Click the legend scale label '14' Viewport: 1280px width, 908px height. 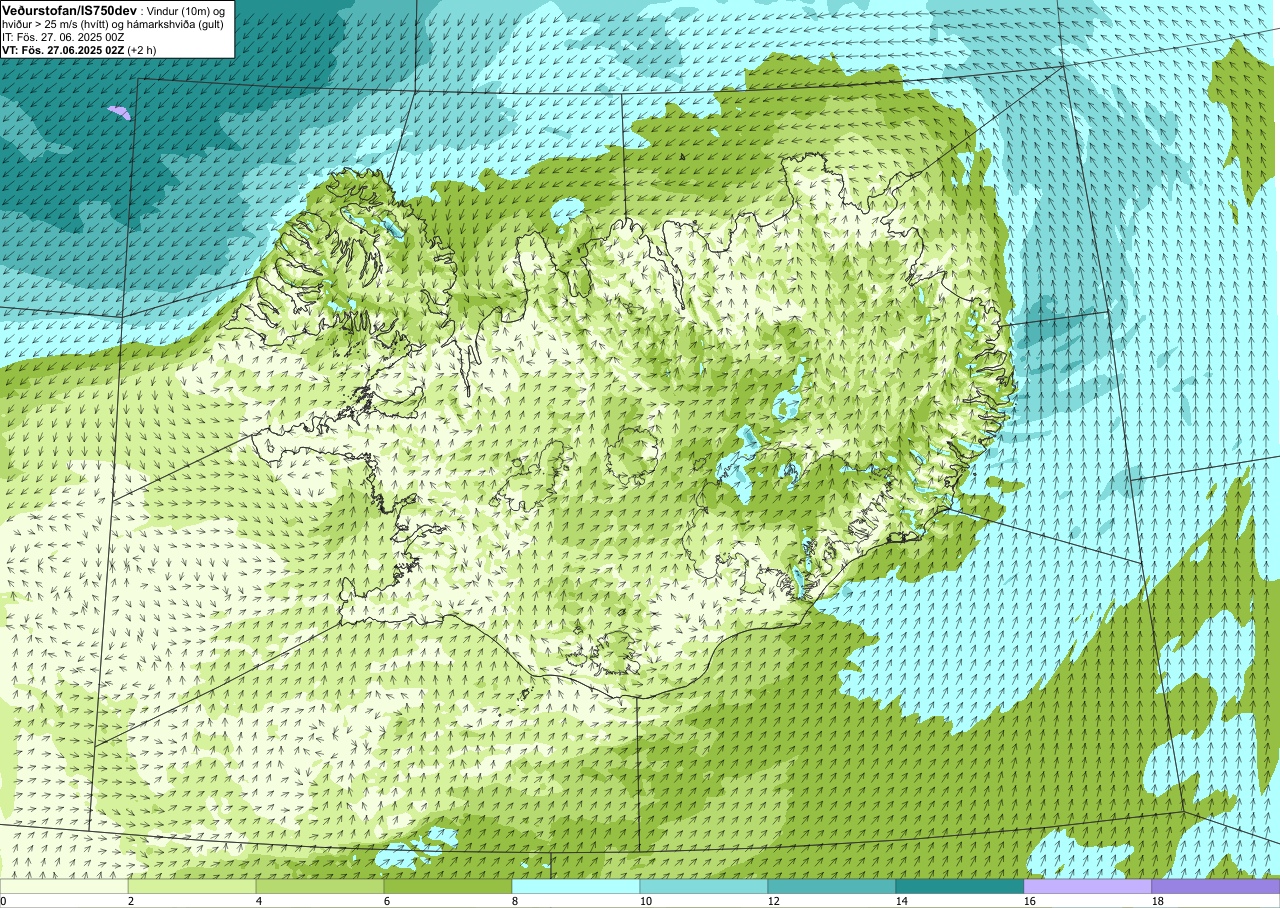point(902,901)
